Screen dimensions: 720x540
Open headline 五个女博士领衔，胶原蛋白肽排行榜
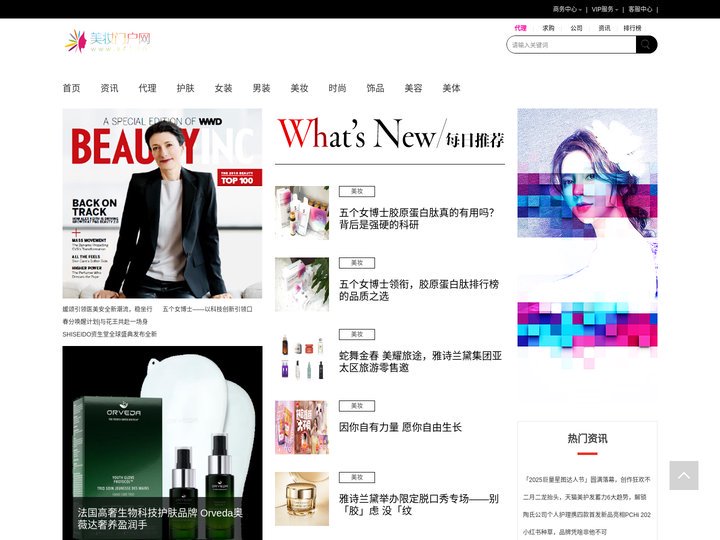pos(419,290)
